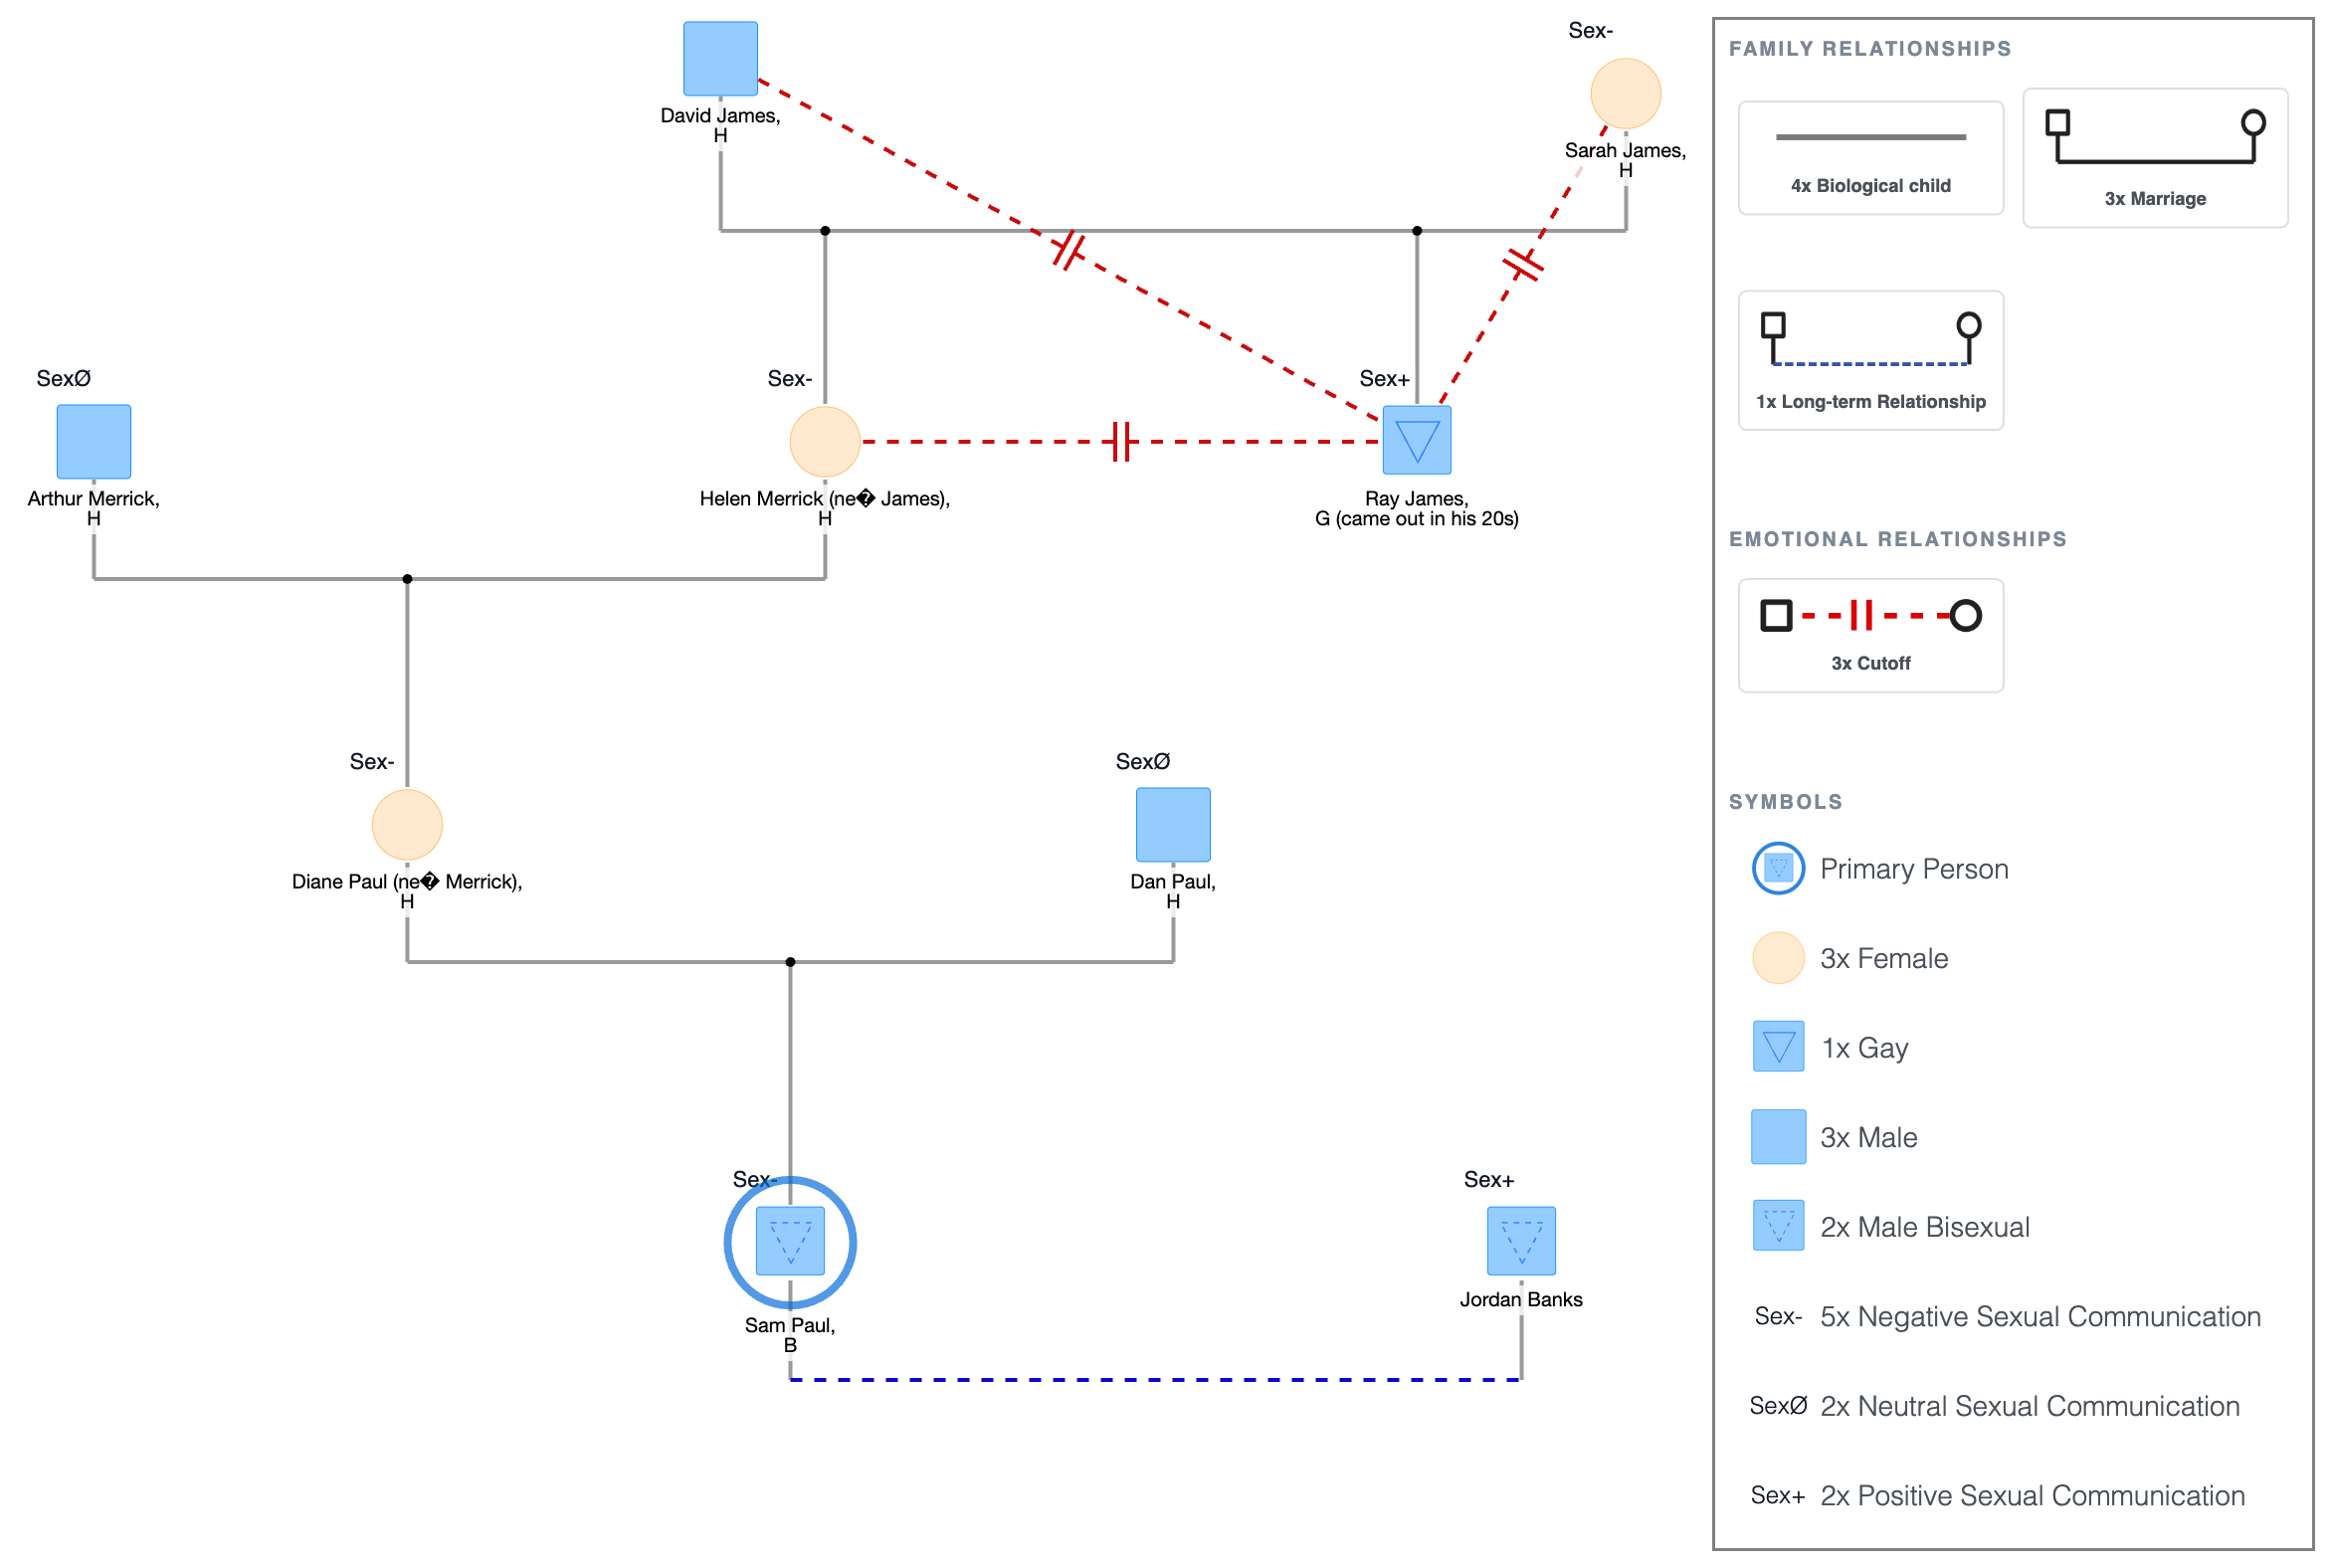Click the Helen Merrick name label
The height and width of the screenshot is (1568, 2332).
point(825,508)
